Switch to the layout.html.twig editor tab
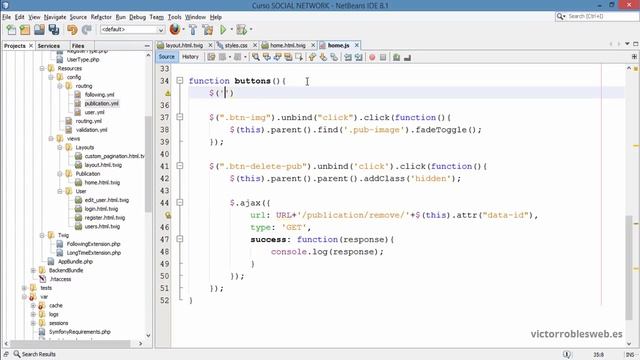This screenshot has width=640, height=360. point(184,45)
